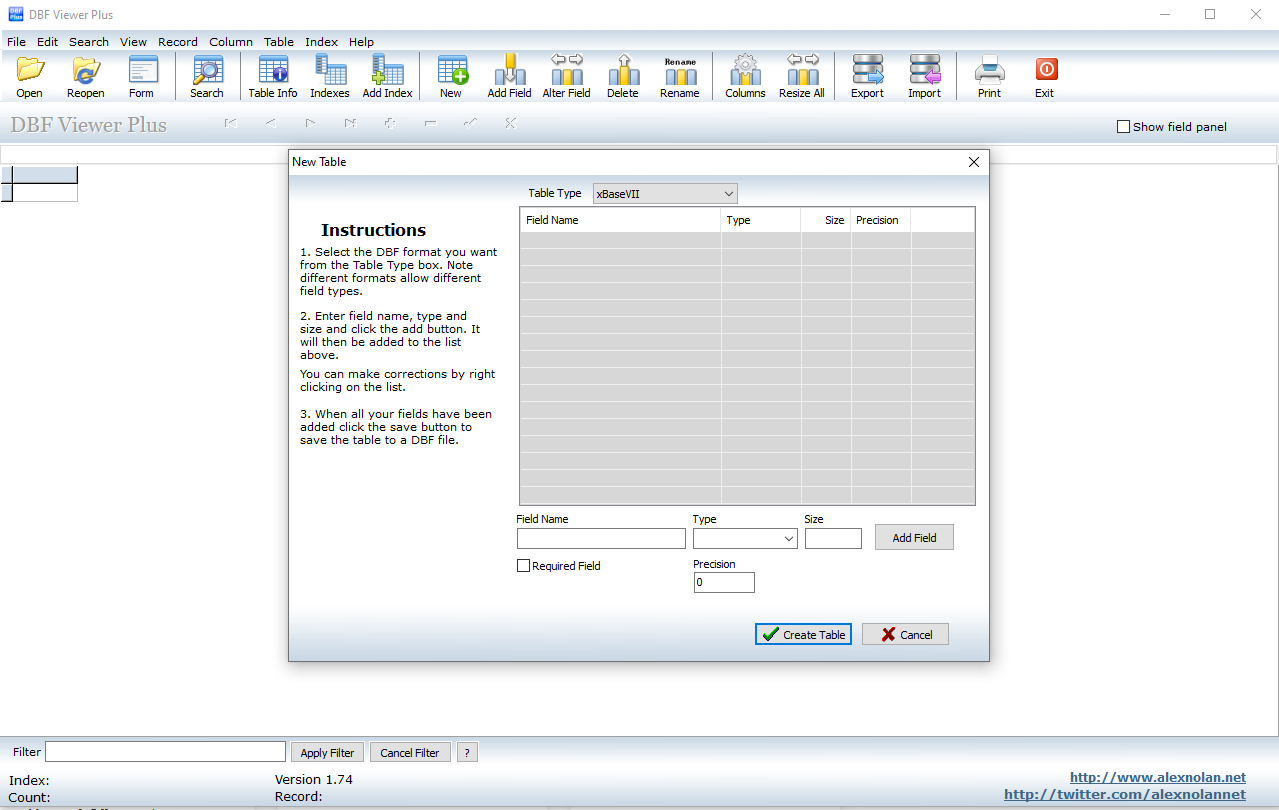
Task: Open the Columns settings icon
Action: point(746,76)
